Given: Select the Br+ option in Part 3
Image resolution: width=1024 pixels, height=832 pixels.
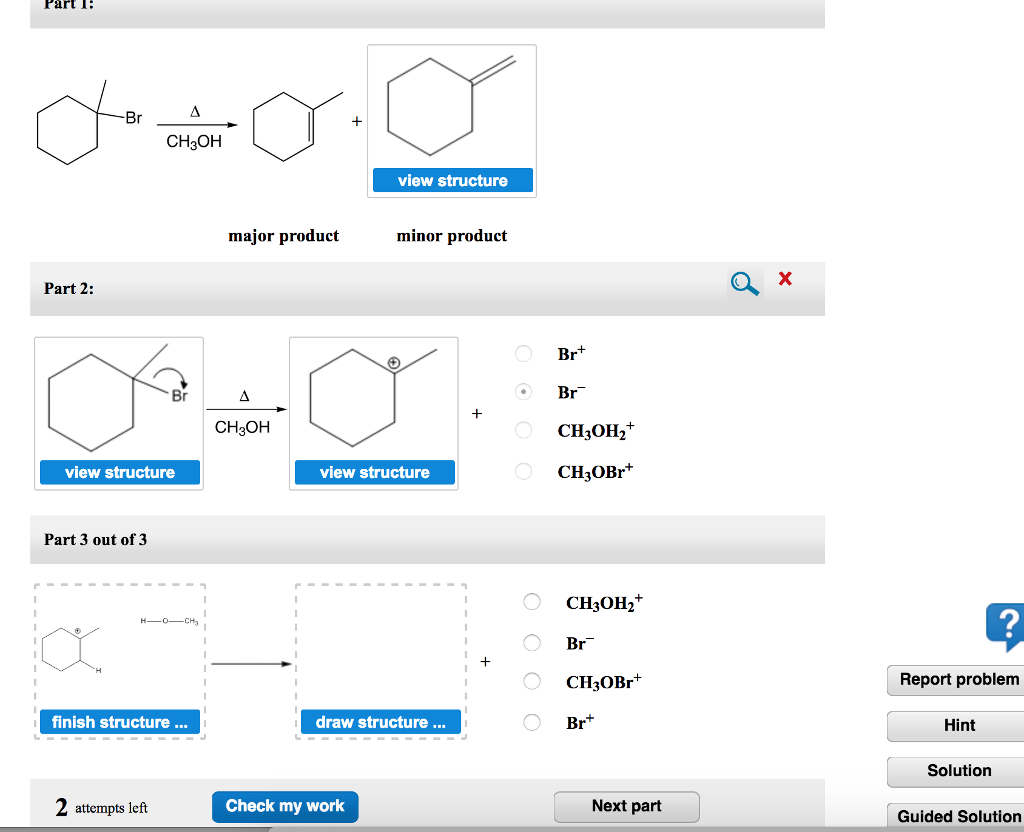Looking at the screenshot, I should [x=531, y=722].
